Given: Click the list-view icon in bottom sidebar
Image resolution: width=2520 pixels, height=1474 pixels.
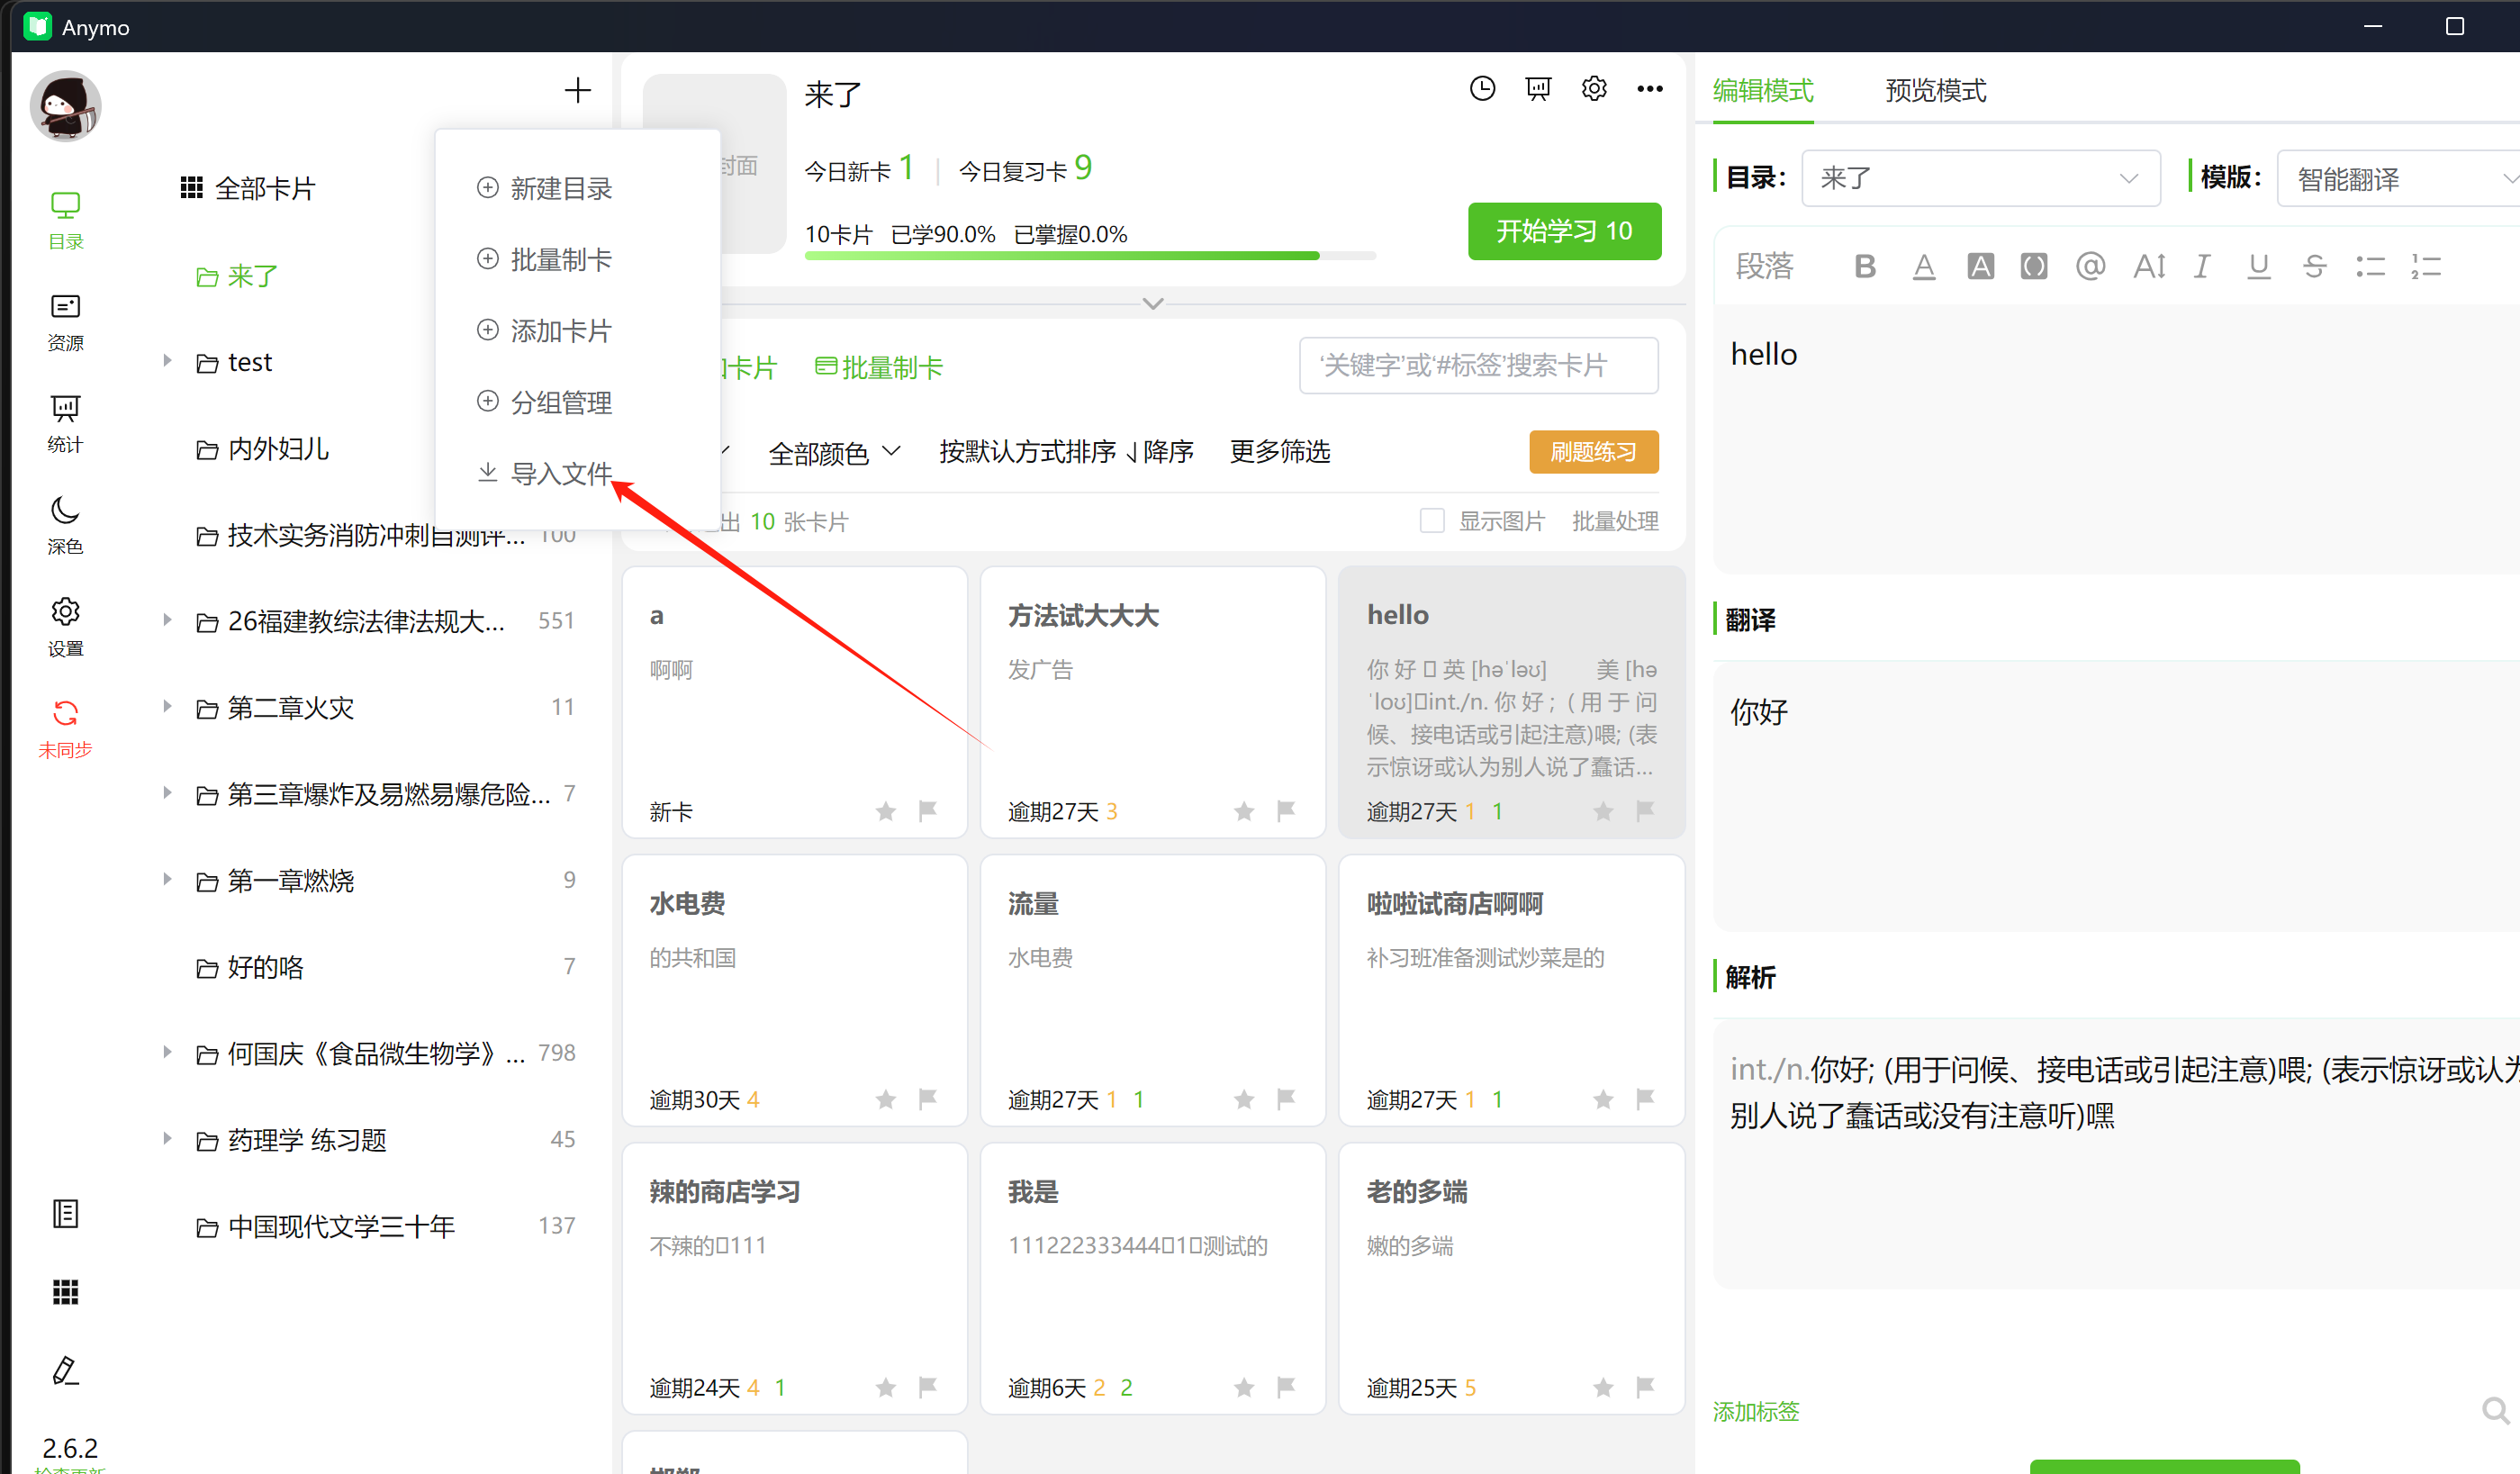Looking at the screenshot, I should [65, 1214].
